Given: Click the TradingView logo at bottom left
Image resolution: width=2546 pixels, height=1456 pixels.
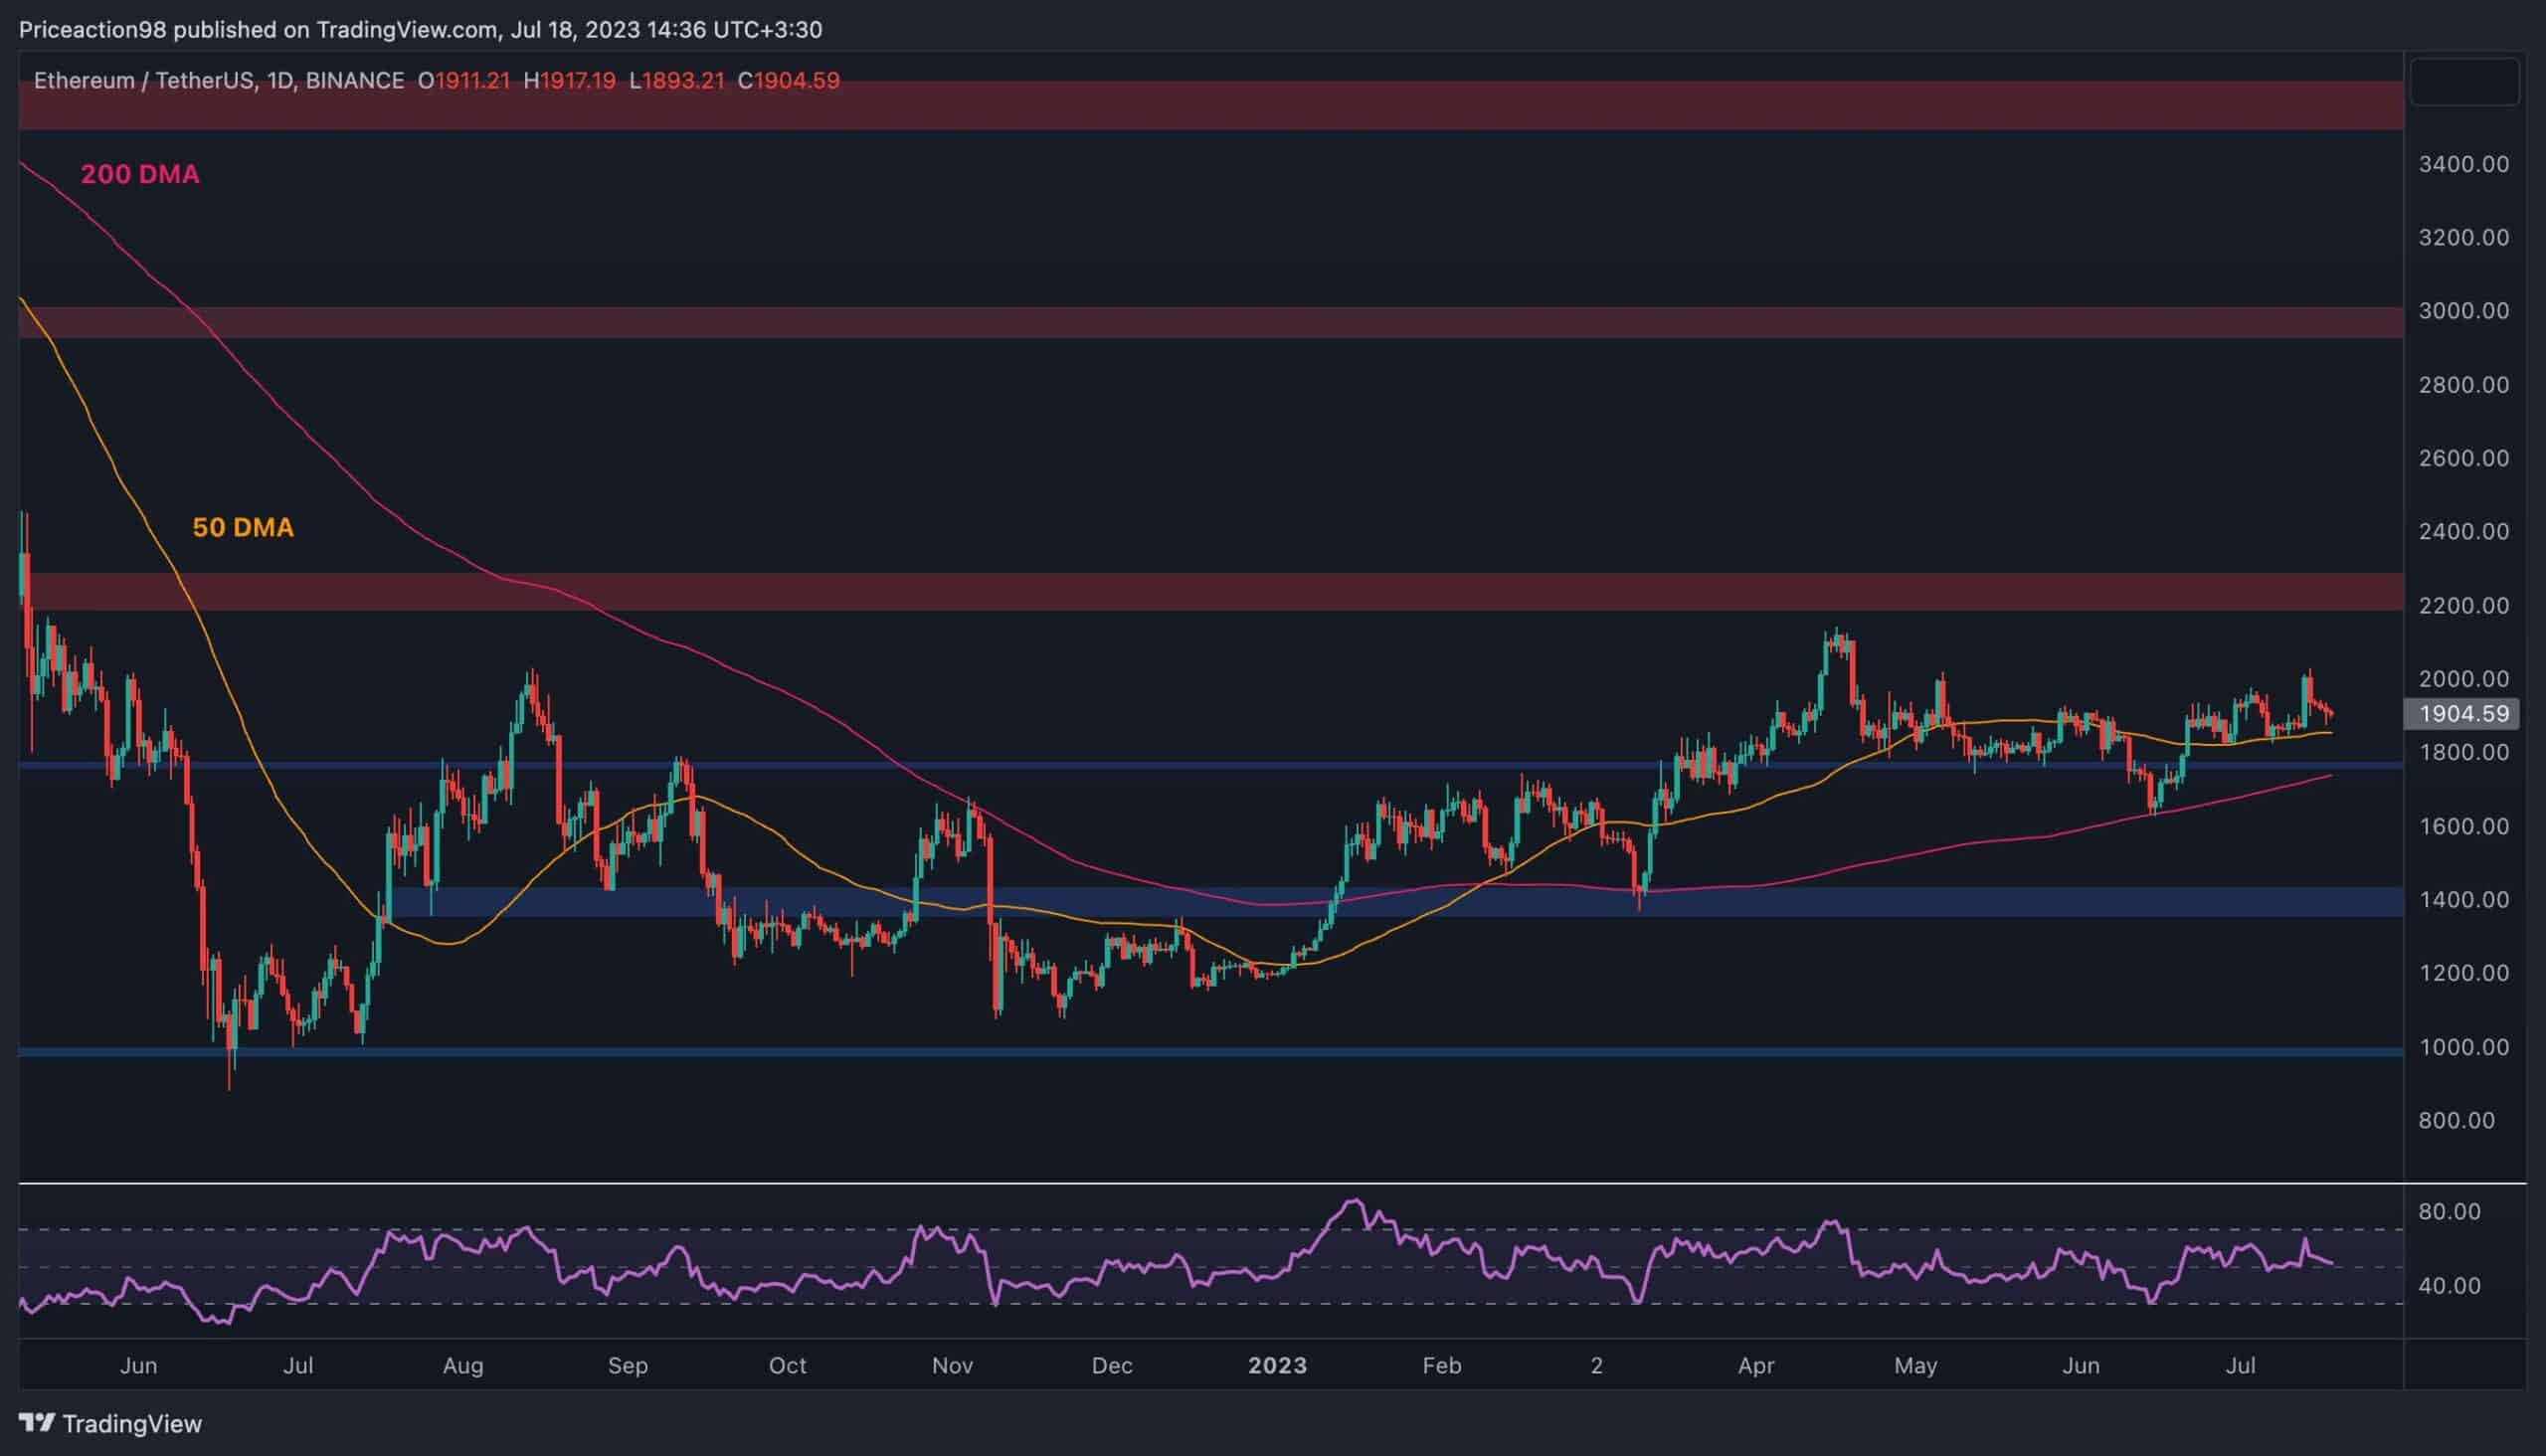Looking at the screenshot, I should (110, 1423).
